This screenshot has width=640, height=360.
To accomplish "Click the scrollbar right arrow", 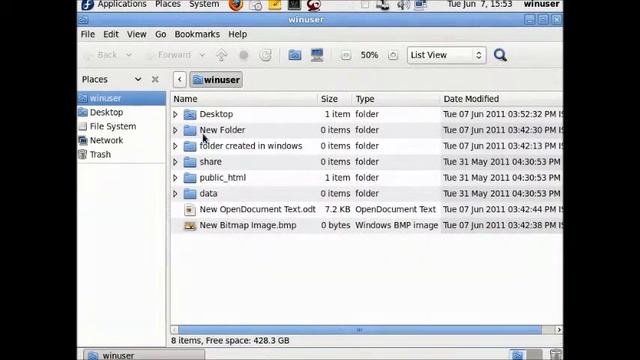I will coord(559,330).
